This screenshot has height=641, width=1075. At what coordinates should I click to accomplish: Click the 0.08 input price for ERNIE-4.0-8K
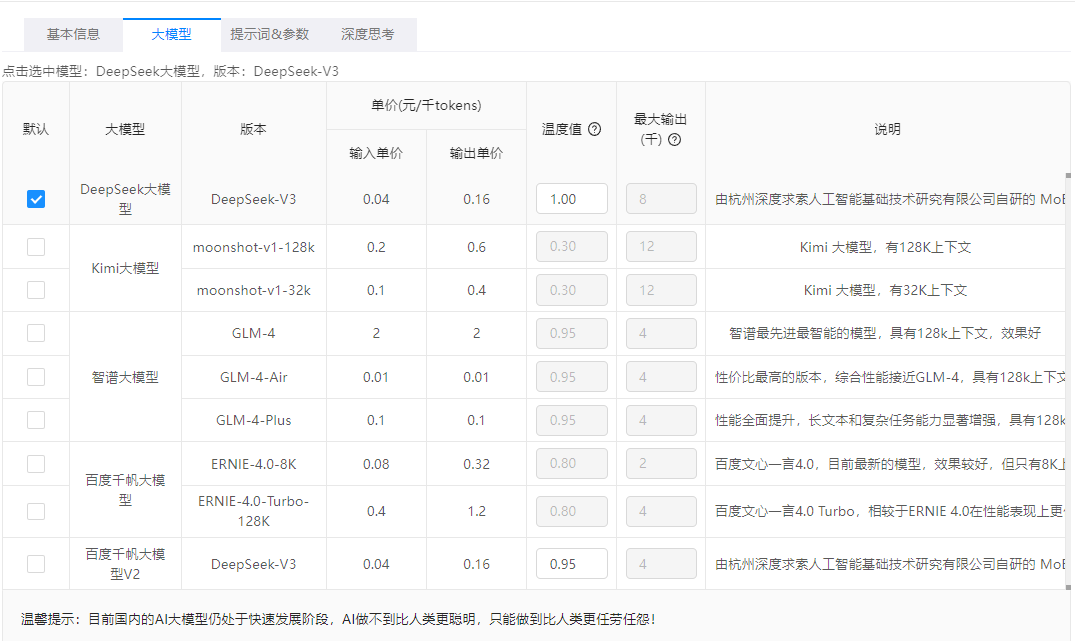(x=376, y=464)
